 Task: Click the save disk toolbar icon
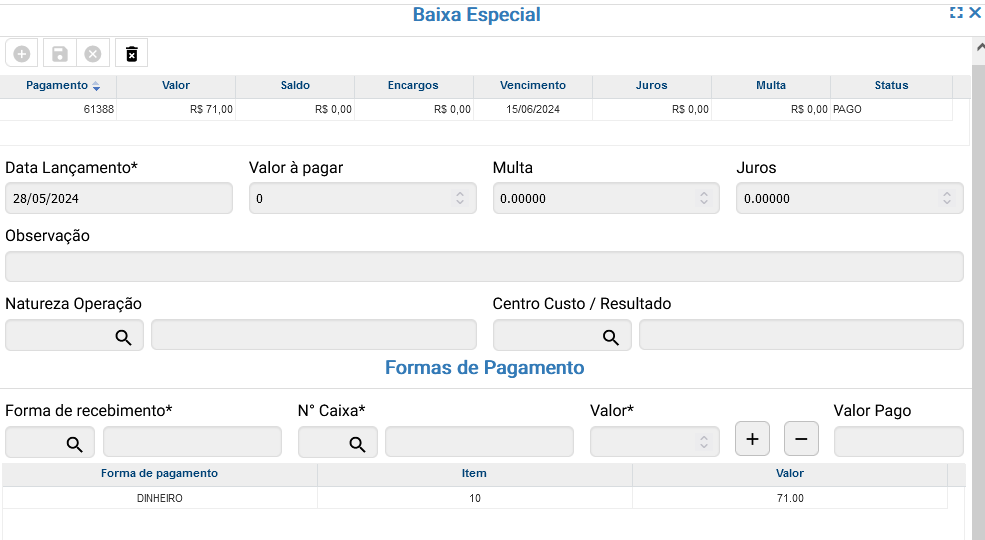(59, 53)
